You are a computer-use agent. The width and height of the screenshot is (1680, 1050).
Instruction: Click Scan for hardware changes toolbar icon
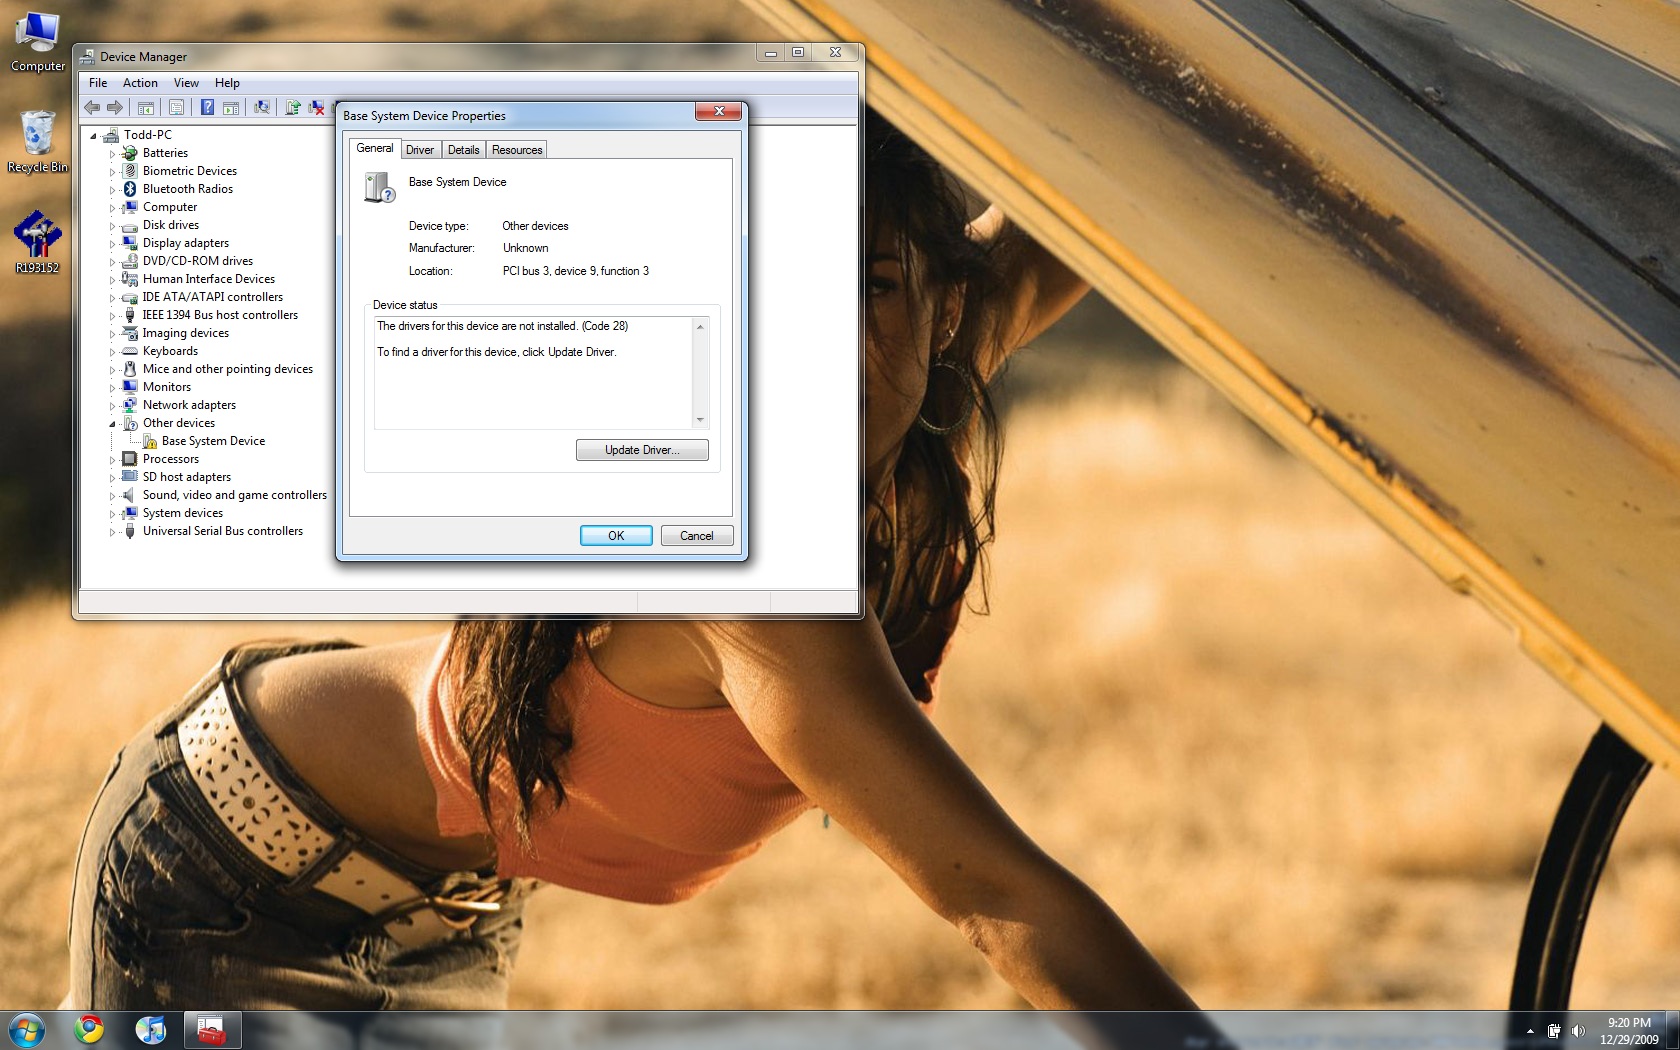tap(262, 107)
